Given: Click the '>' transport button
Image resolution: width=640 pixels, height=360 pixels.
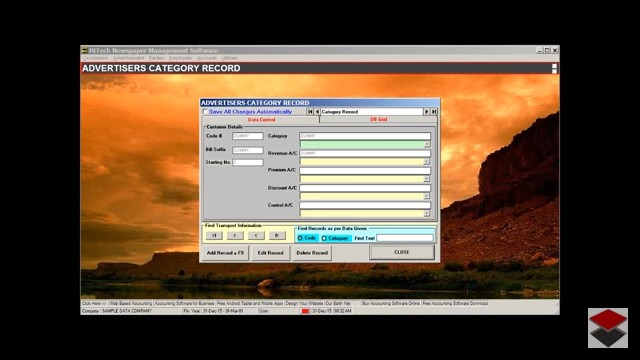Looking at the screenshot, I should [x=235, y=235].
